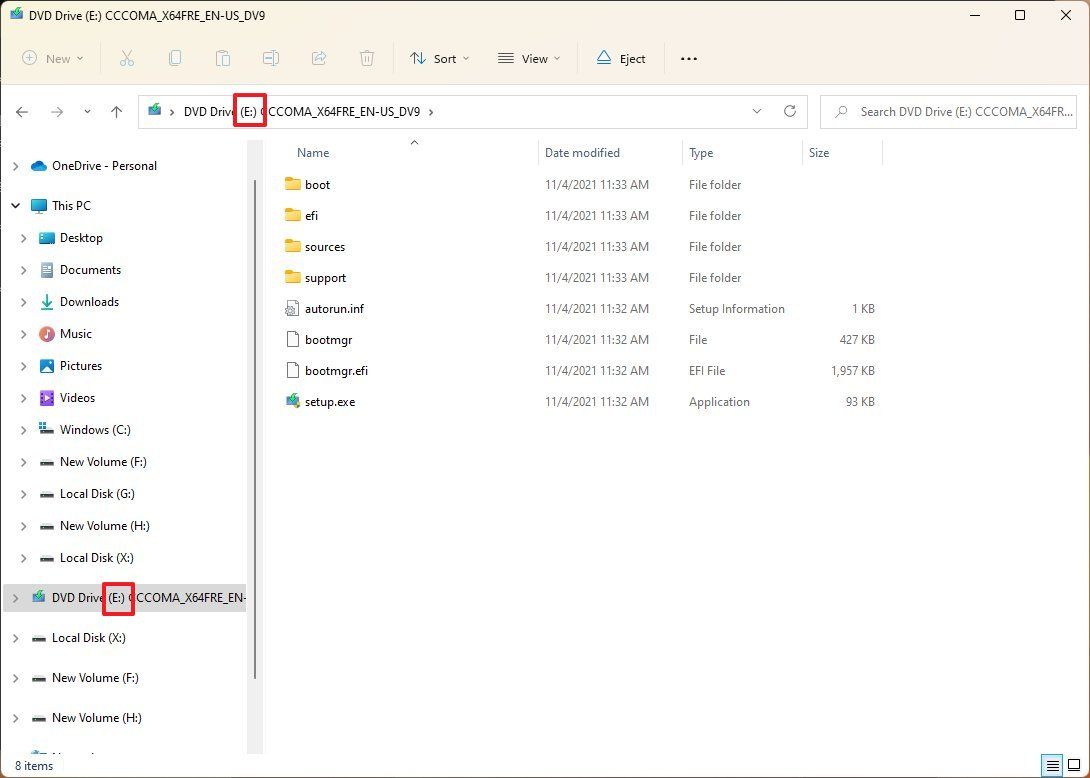Open the View options dropdown
The height and width of the screenshot is (778, 1090).
[x=528, y=58]
